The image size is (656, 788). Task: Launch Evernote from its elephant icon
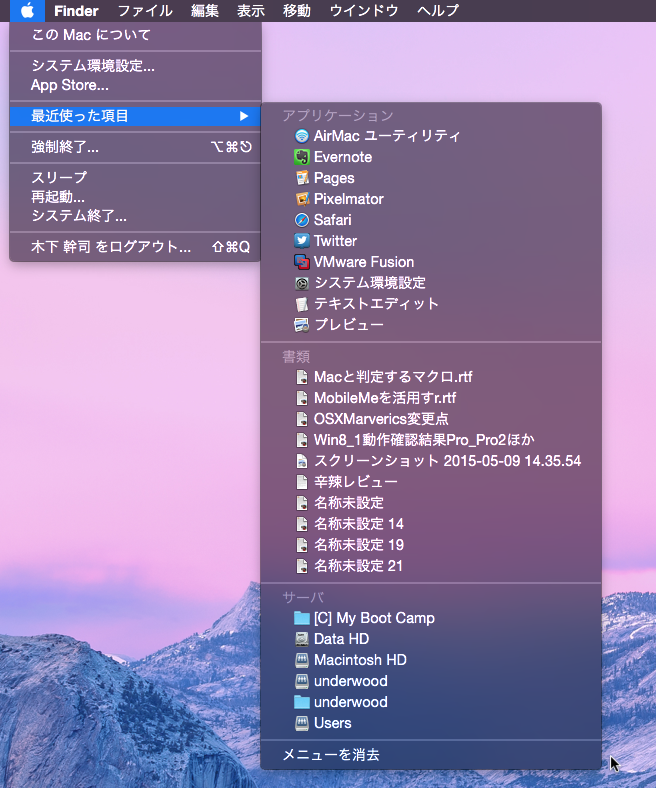click(302, 157)
